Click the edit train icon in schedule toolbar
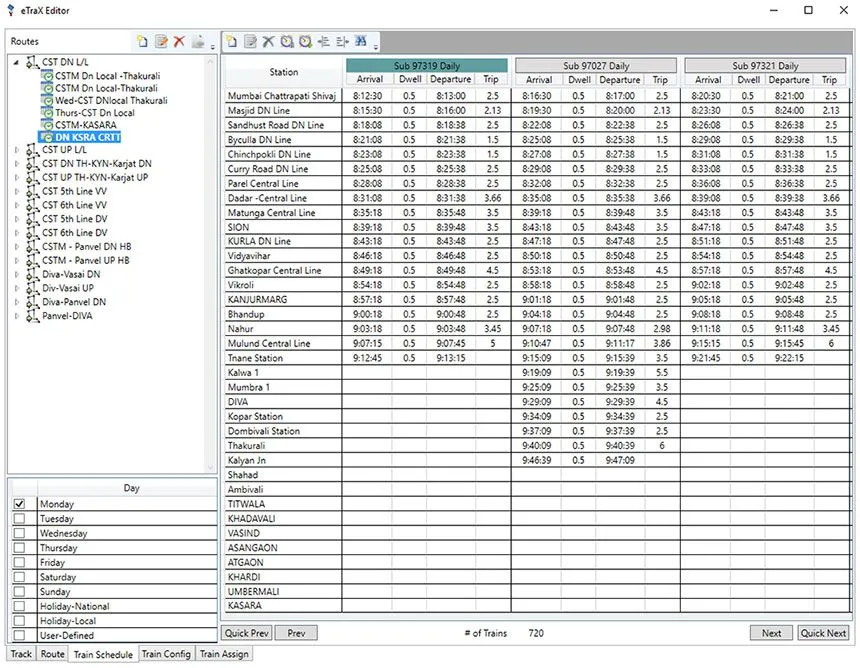This screenshot has width=860, height=668. coord(249,42)
